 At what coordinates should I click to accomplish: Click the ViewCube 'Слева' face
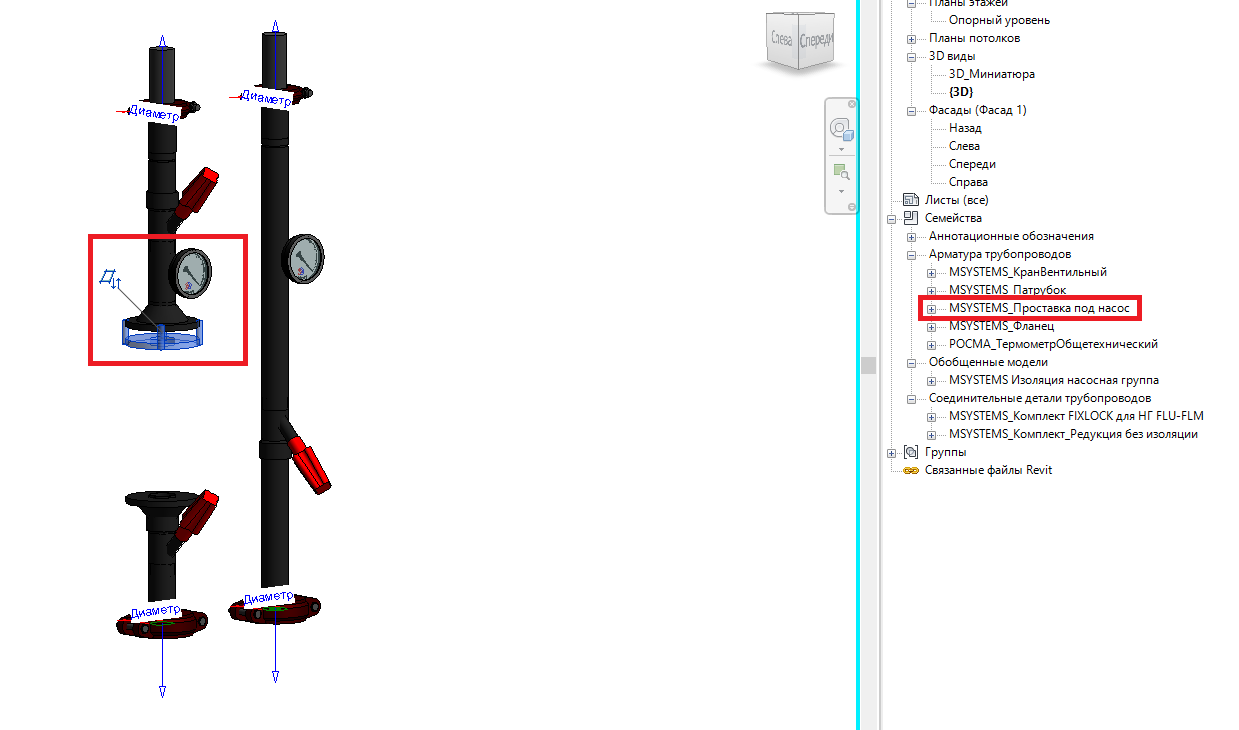tap(781, 40)
